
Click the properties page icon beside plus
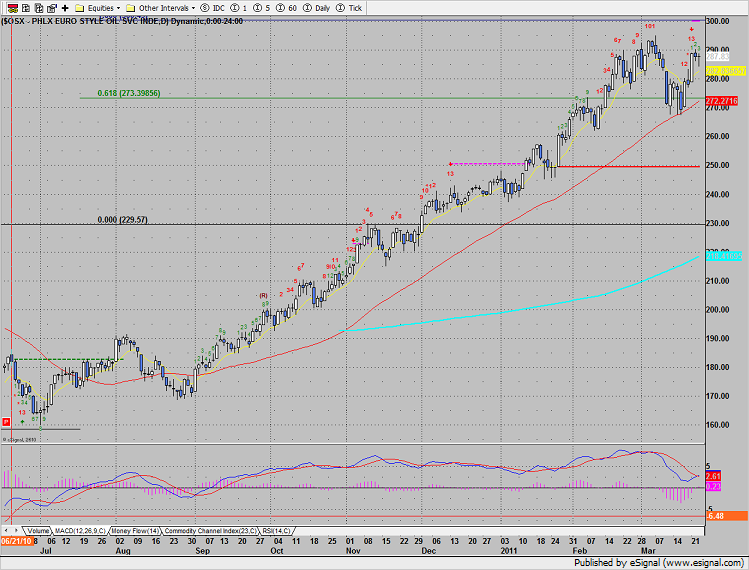point(52,8)
